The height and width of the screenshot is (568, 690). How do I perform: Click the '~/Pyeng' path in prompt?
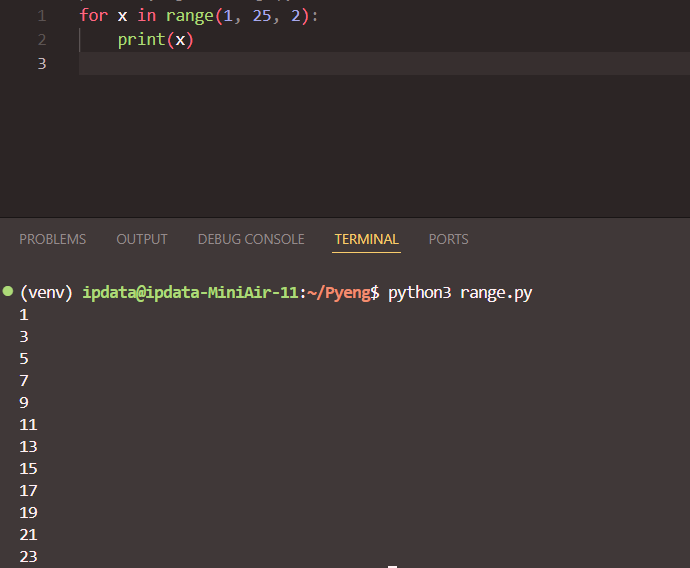pos(338,293)
